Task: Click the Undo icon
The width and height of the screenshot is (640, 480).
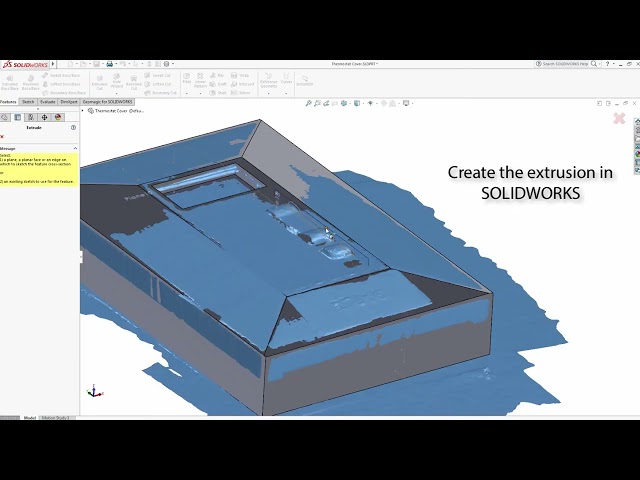Action: click(x=122, y=64)
